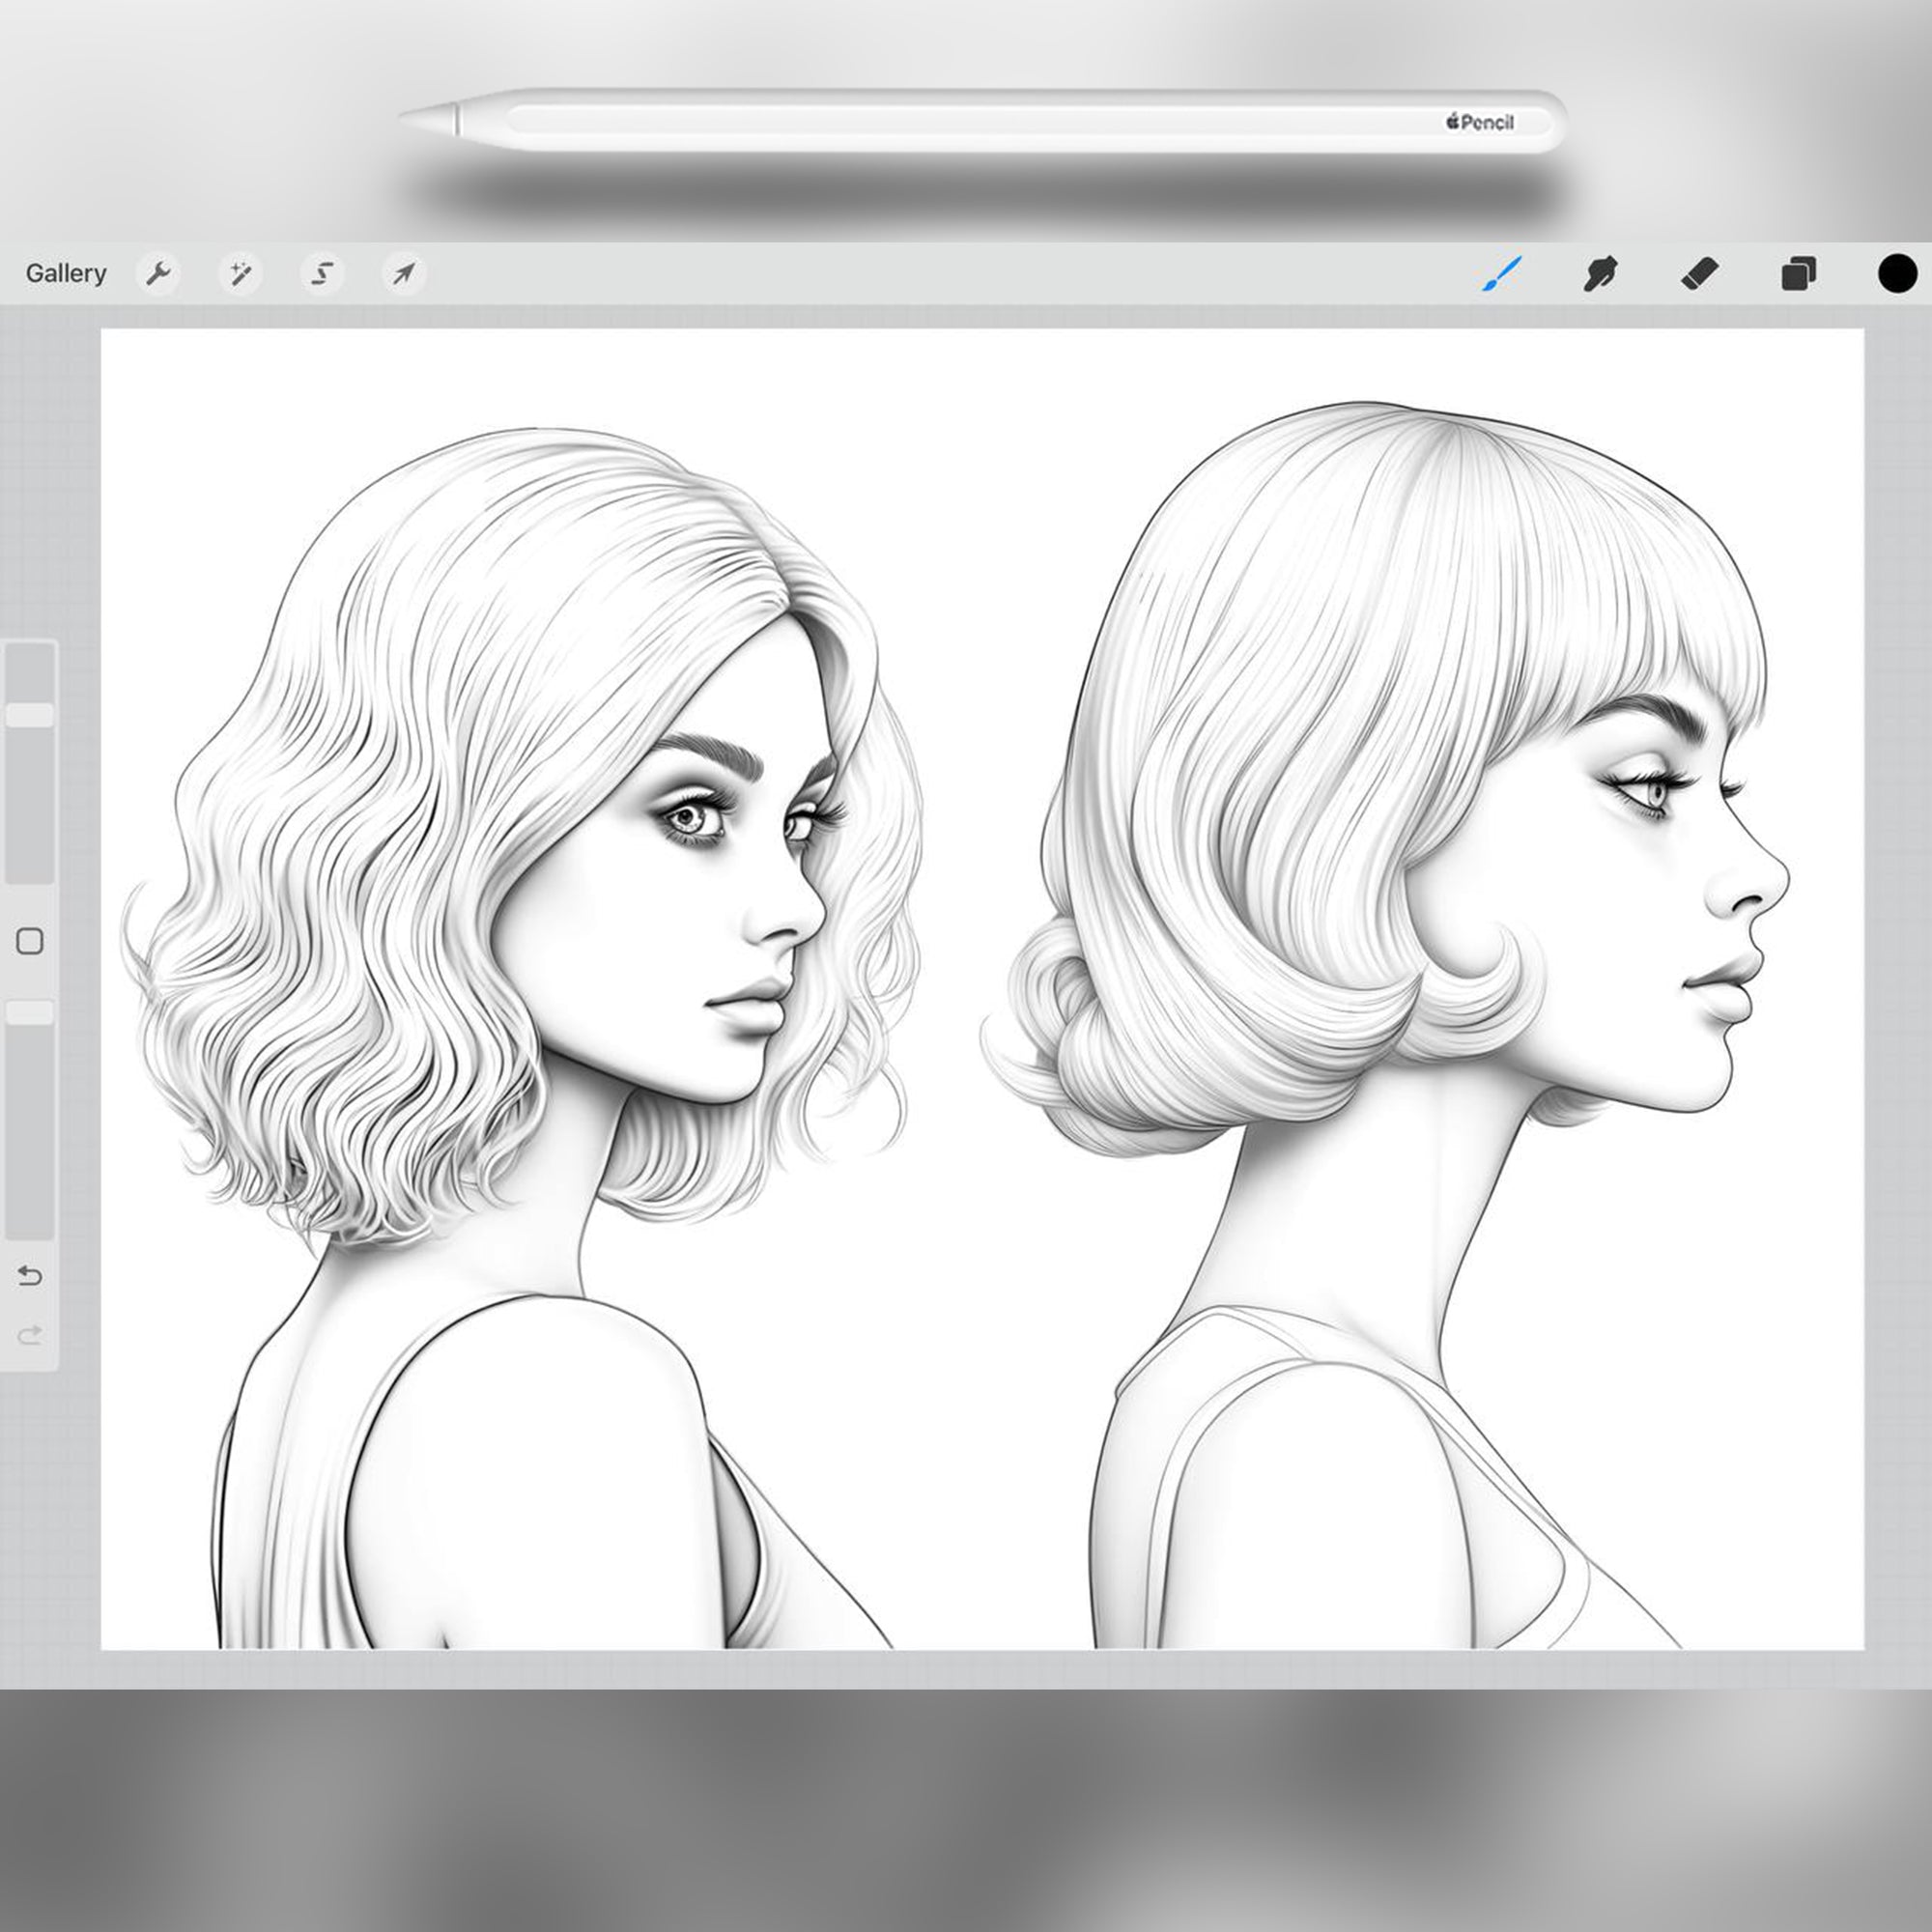Open Adjustments with the magic wand icon
Screen dimensions: 1932x1932
click(x=241, y=273)
